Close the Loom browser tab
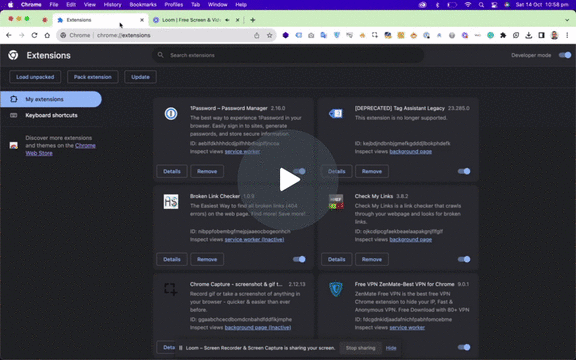Image resolution: width=576 pixels, height=360 pixels. pyautogui.click(x=237, y=20)
